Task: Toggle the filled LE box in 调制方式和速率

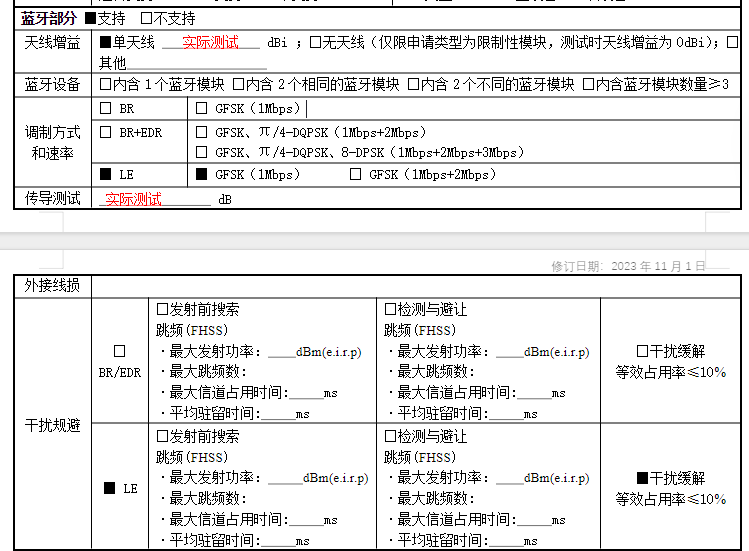Action: pyautogui.click(x=106, y=174)
